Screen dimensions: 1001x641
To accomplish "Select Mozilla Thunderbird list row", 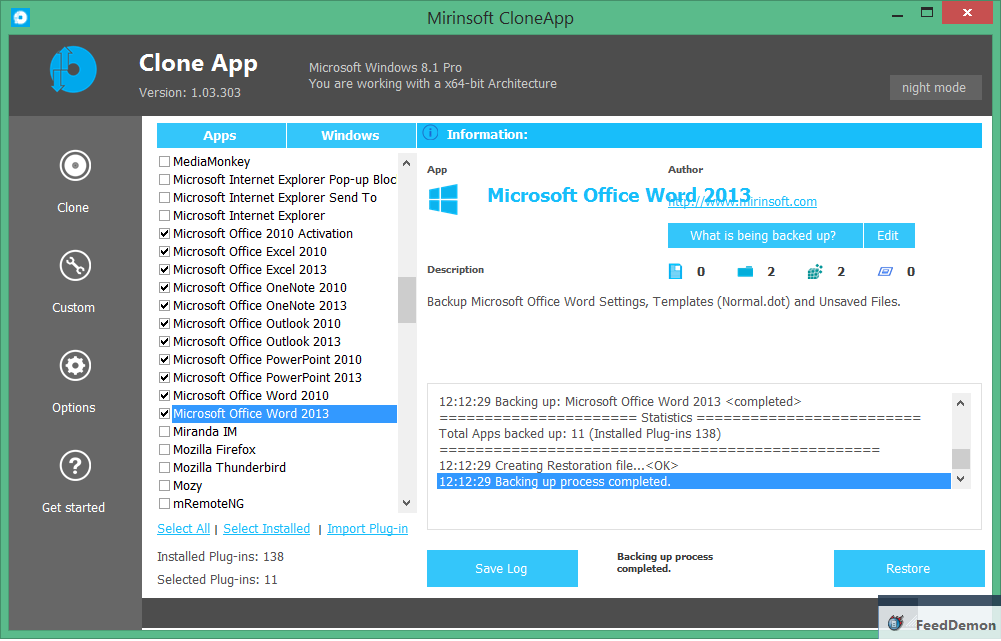I will [278, 468].
